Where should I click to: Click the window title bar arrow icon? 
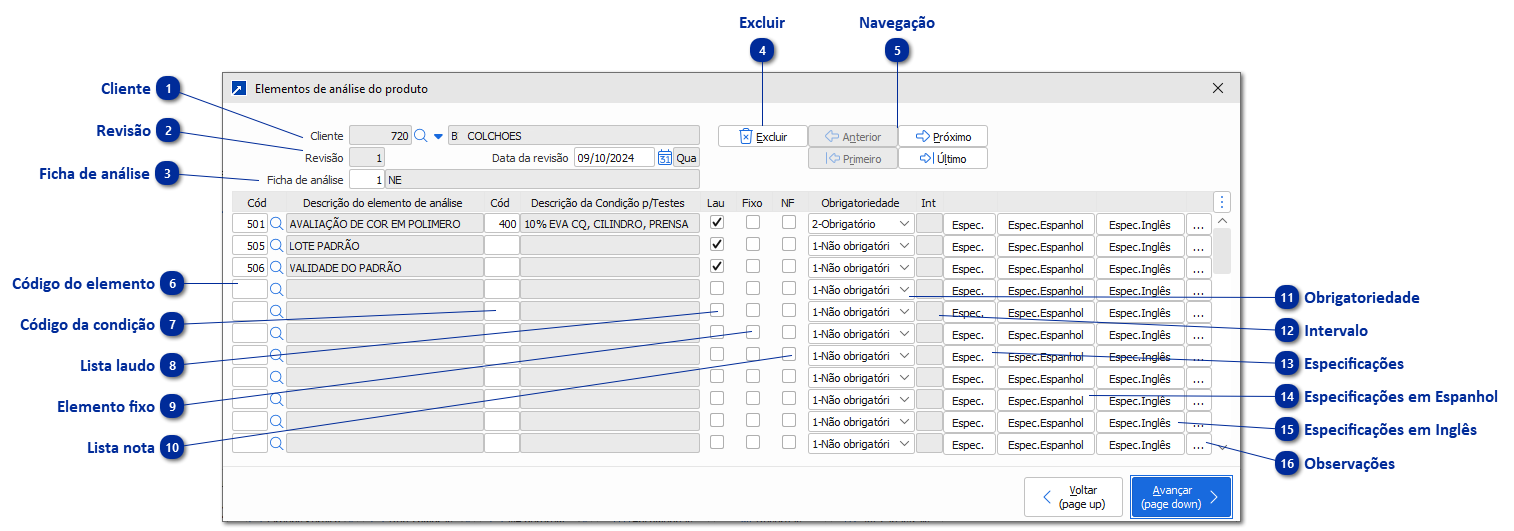(238, 88)
